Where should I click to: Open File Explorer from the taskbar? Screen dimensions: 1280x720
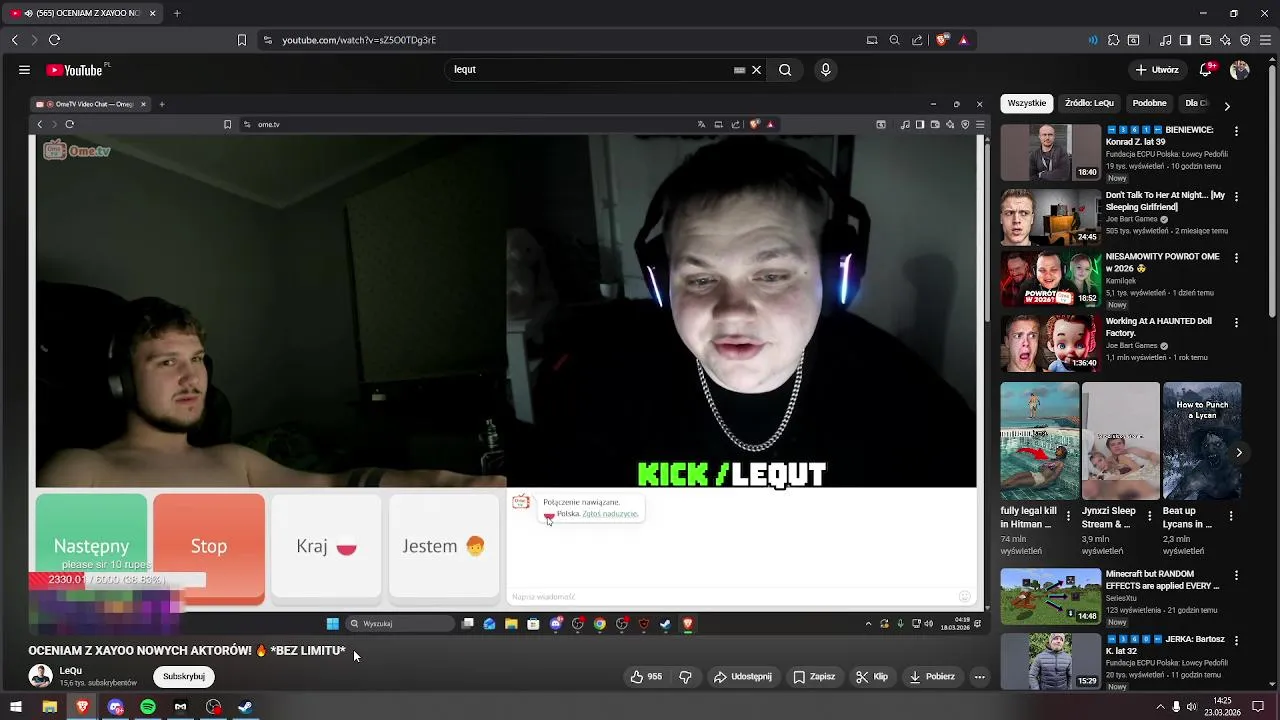[49, 707]
